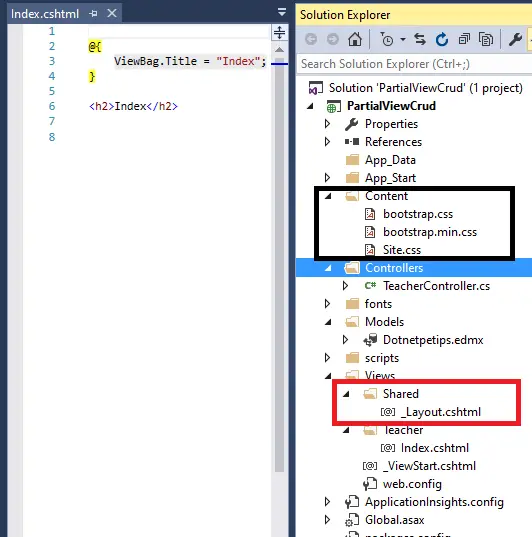Select the Index.cshtml editor tab
The width and height of the screenshot is (532, 537).
tap(45, 14)
